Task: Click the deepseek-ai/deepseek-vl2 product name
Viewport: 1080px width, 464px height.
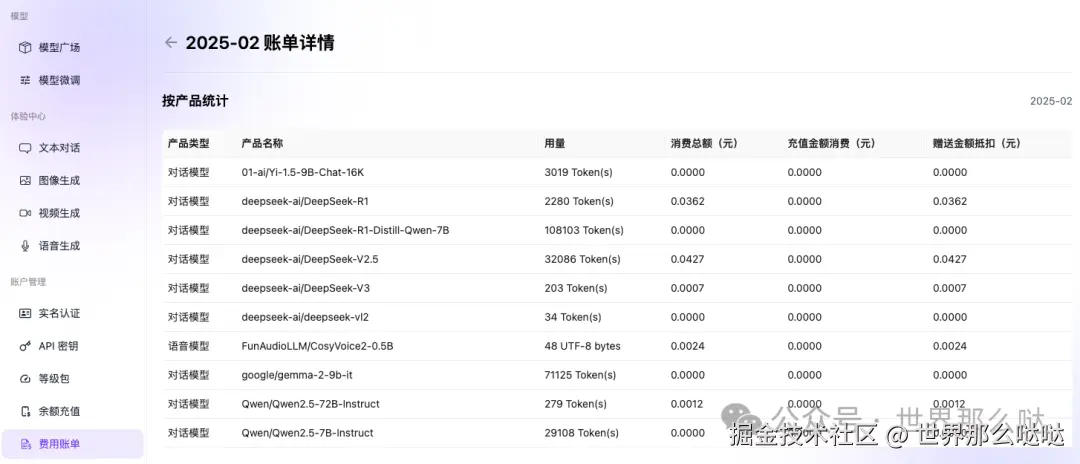Action: point(305,317)
